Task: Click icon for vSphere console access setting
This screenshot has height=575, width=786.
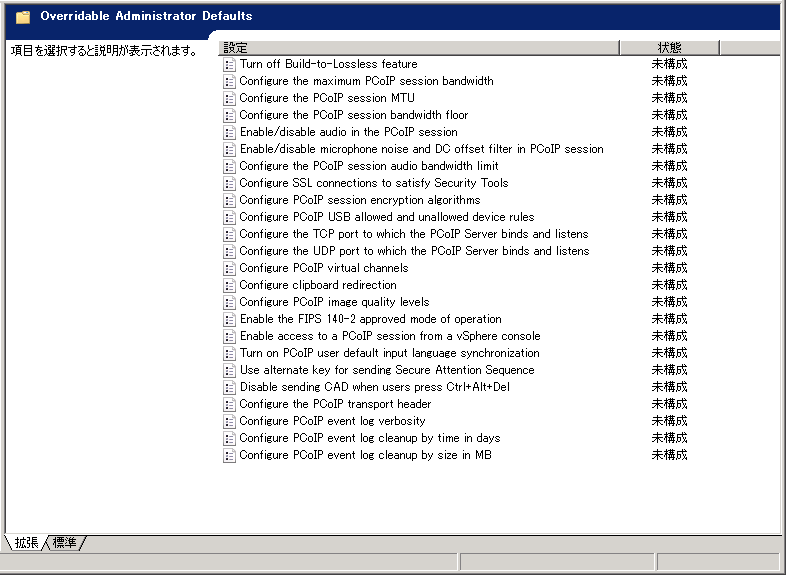Action: pyautogui.click(x=229, y=337)
